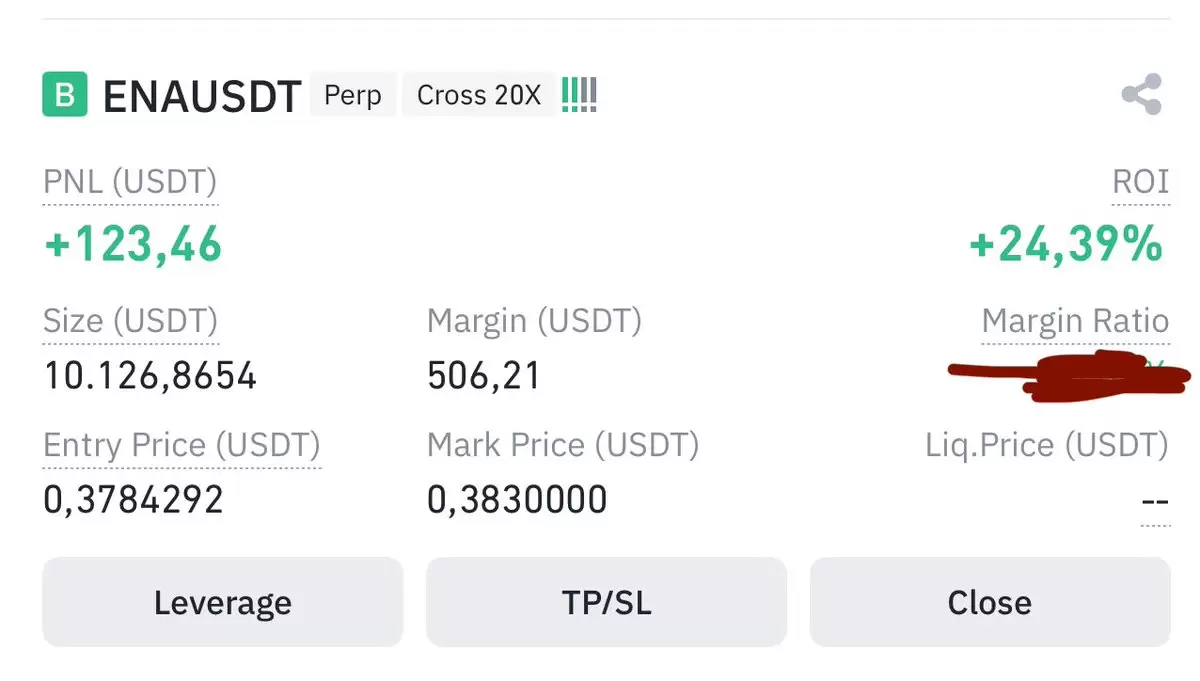The width and height of the screenshot is (1200, 681).
Task: Tap the Margin amount 506,21
Action: 484,377
